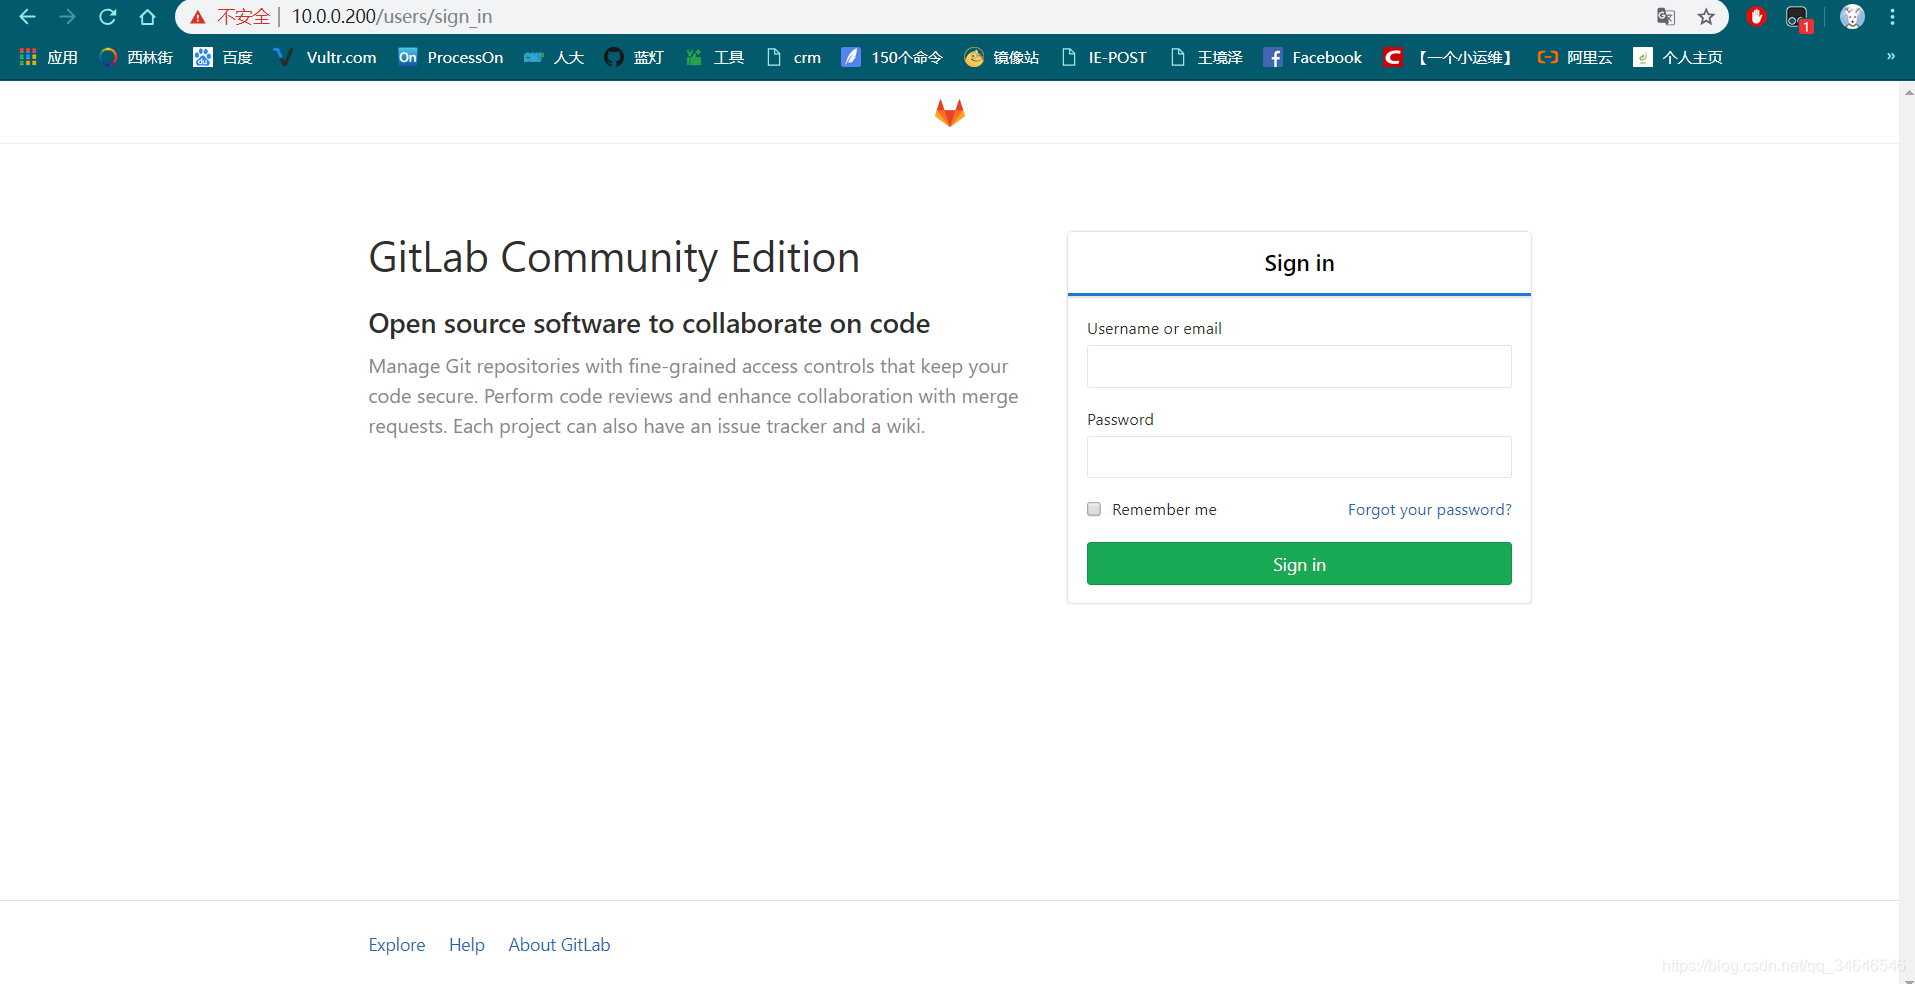1915x984 pixels.
Task: Click the address bar URL 10.0.0.200/users/sign_in
Action: (392, 17)
